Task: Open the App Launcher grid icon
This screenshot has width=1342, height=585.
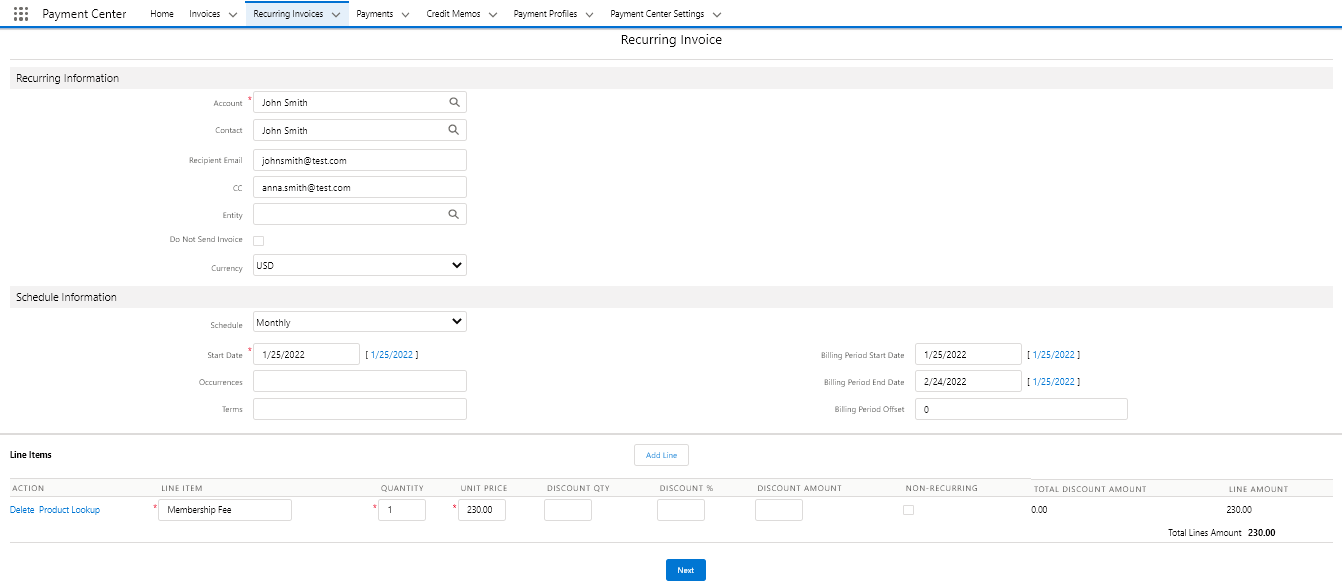Action: coord(21,14)
